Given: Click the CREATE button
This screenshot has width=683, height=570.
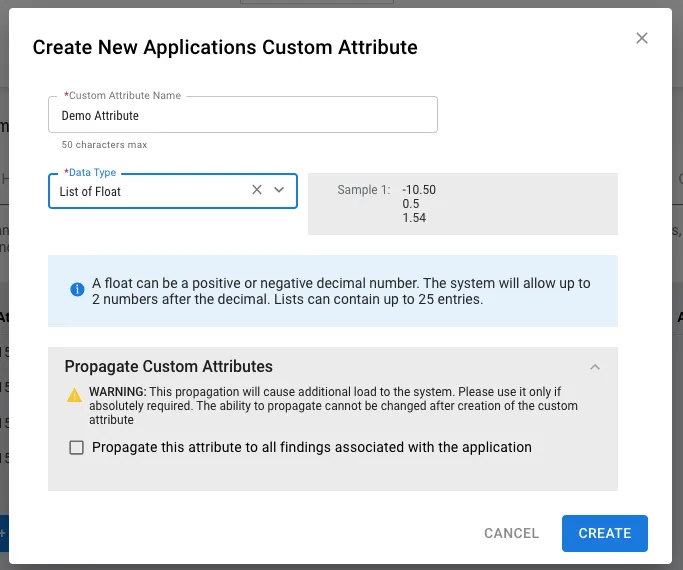Looking at the screenshot, I should (605, 533).
